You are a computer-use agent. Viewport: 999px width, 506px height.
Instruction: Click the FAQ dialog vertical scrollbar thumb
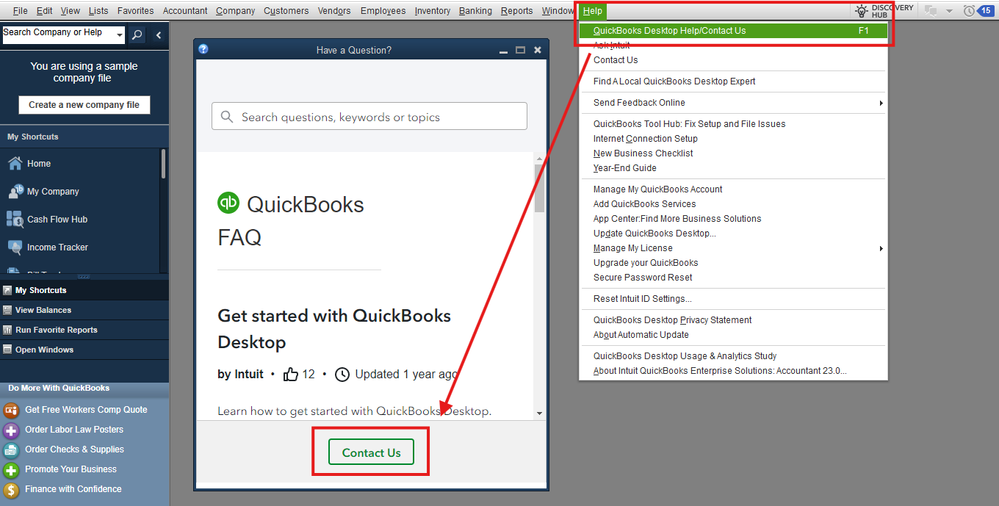click(x=540, y=188)
